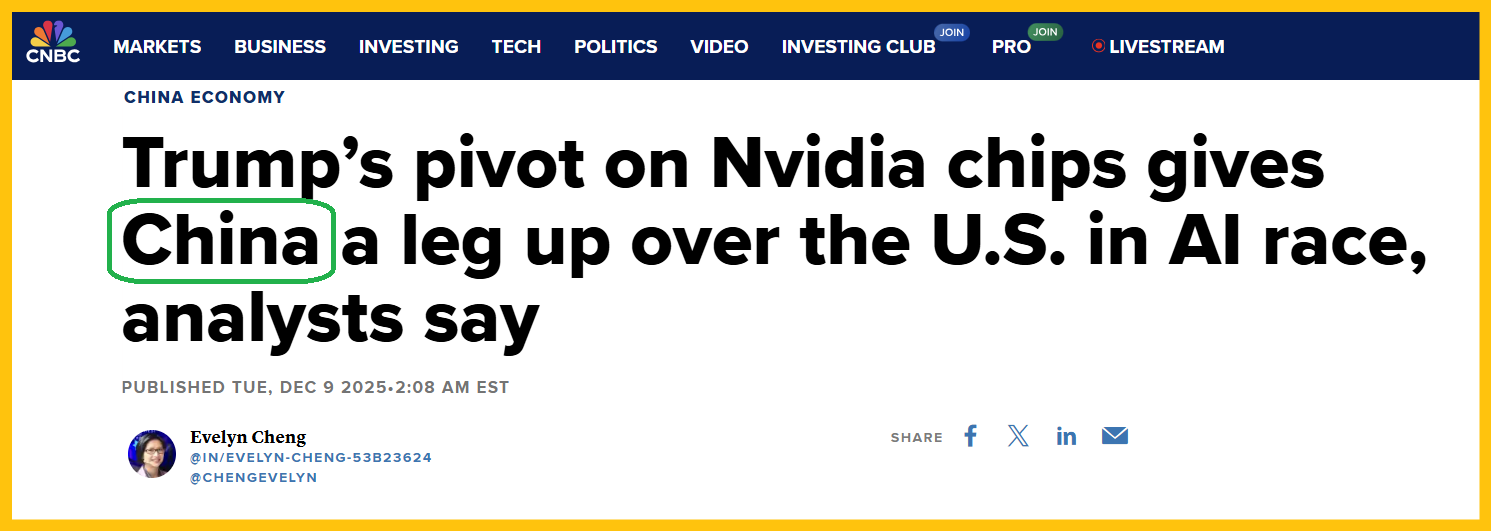This screenshot has height=531, width=1491.
Task: Open the Tech section
Action: pos(516,47)
